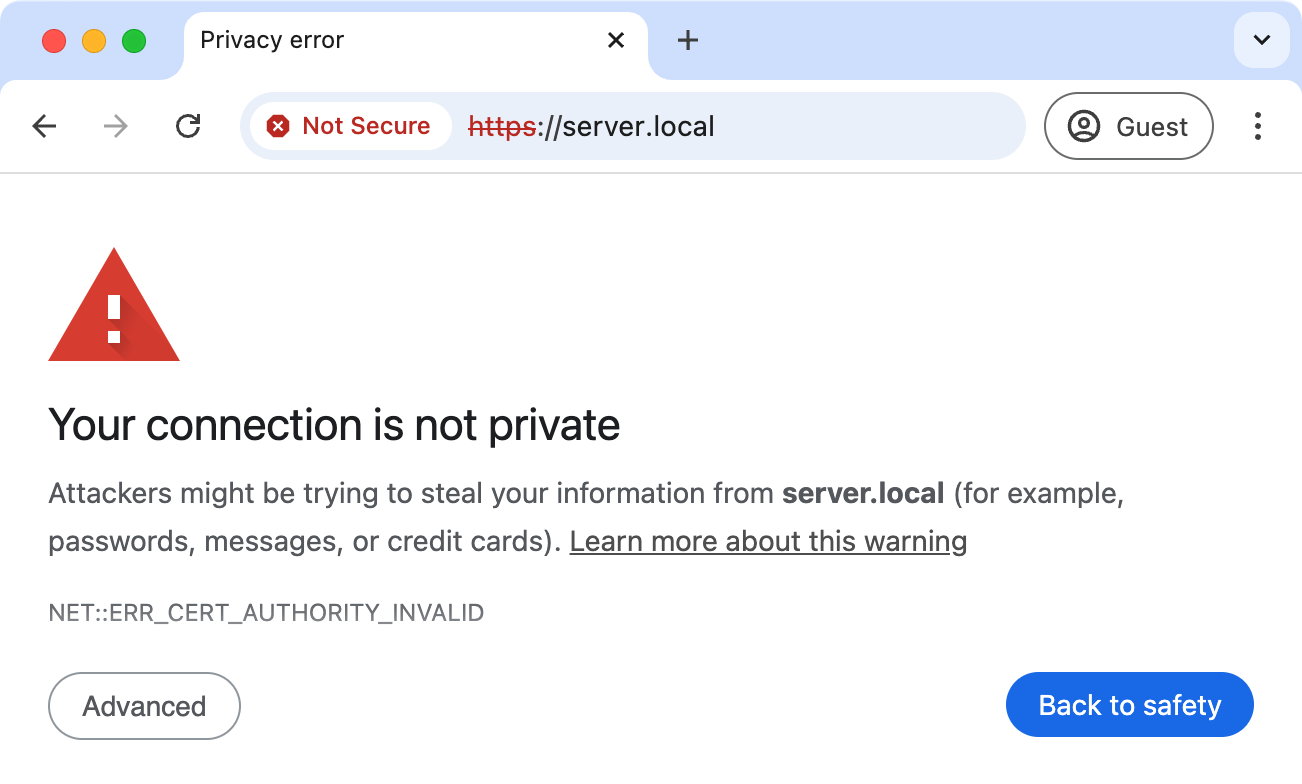
Task: Select the Privacy error tab
Action: [380, 40]
